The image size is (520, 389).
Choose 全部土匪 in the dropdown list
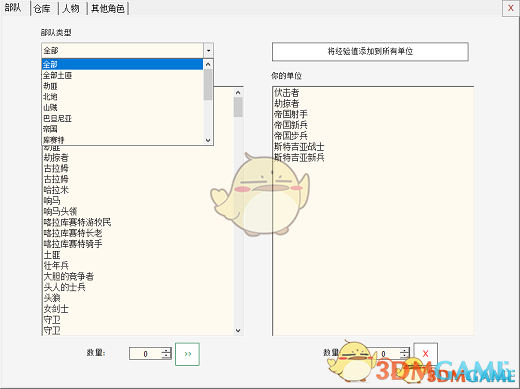pyautogui.click(x=122, y=75)
